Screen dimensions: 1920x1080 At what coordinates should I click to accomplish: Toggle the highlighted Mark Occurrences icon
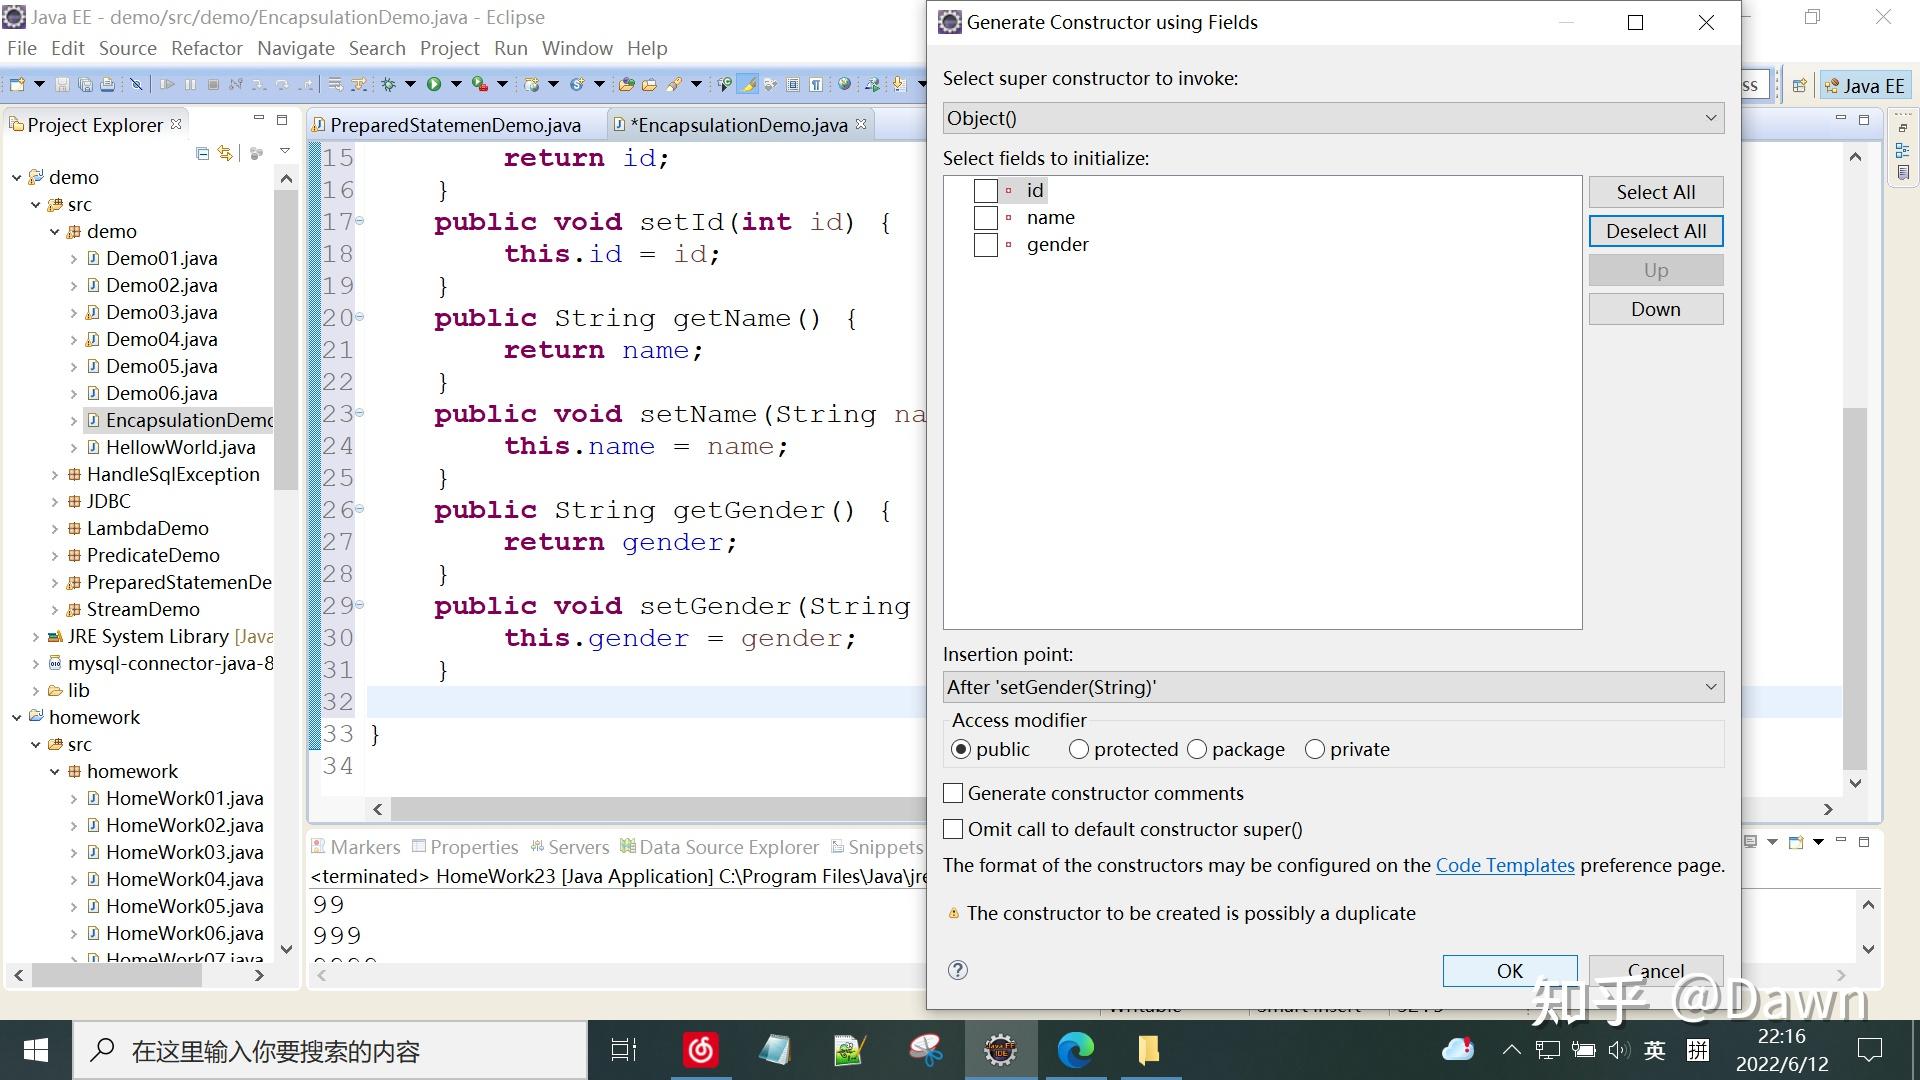(x=747, y=85)
